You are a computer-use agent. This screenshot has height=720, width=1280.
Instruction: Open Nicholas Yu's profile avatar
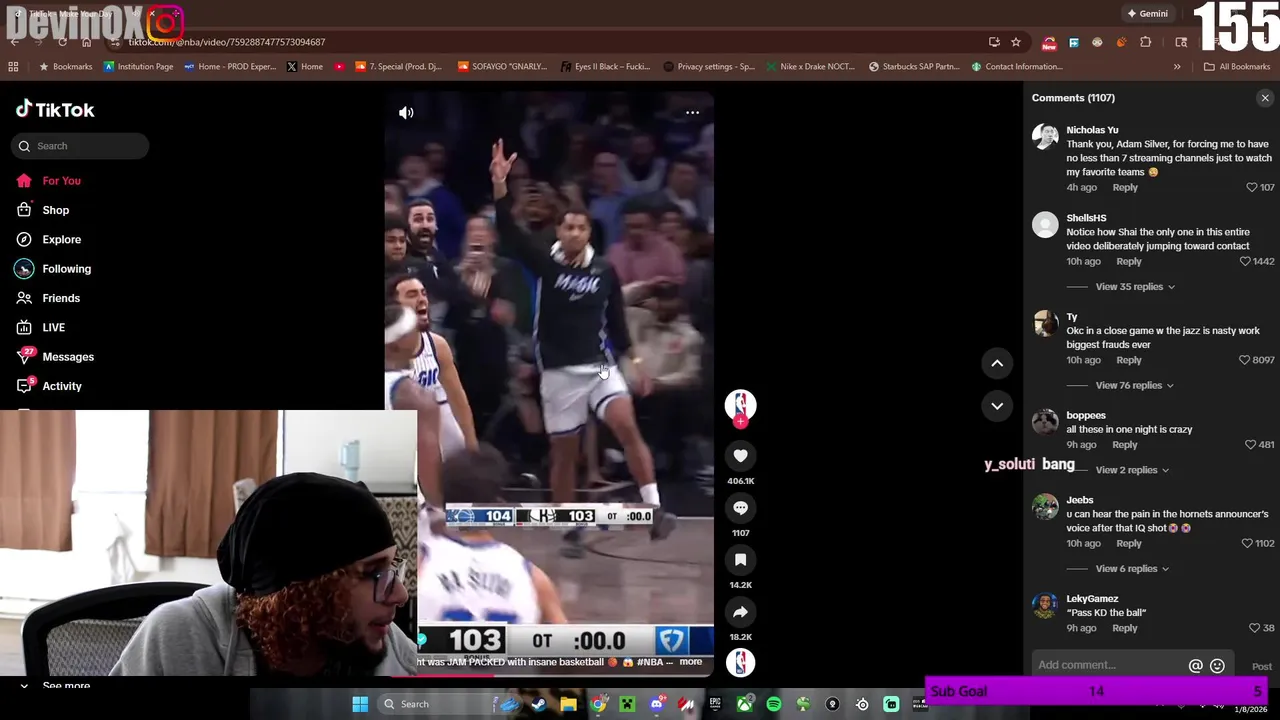[x=1045, y=138]
